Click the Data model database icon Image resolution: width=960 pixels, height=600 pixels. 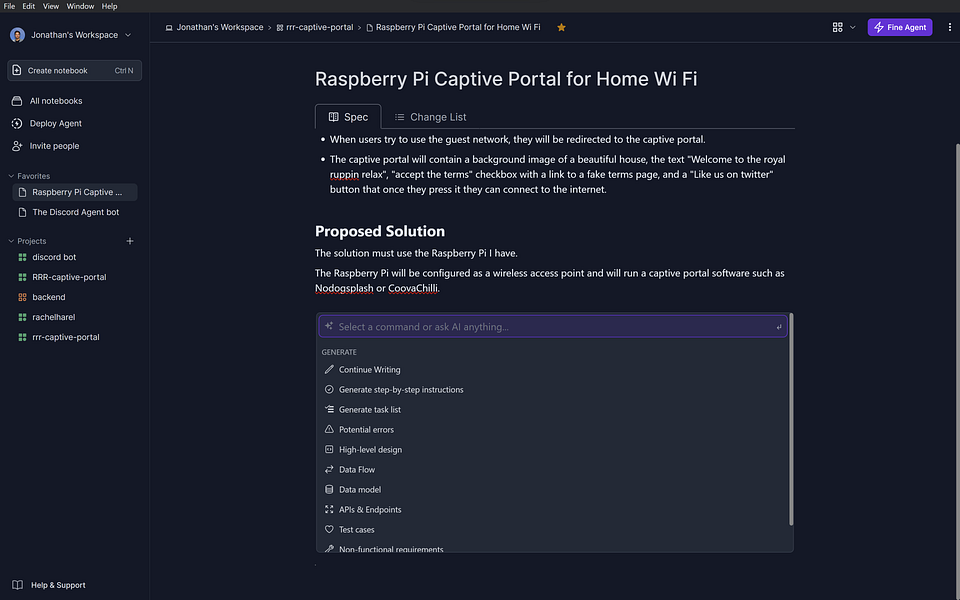coord(329,490)
